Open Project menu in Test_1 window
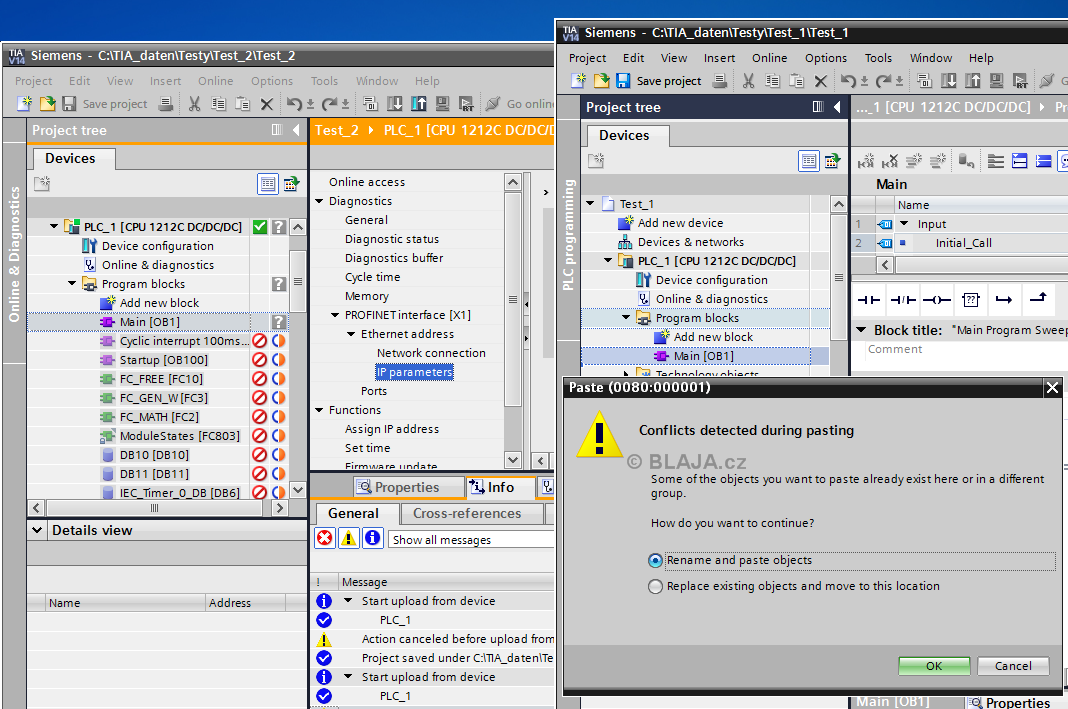Image resolution: width=1068 pixels, height=709 pixels. click(x=587, y=58)
